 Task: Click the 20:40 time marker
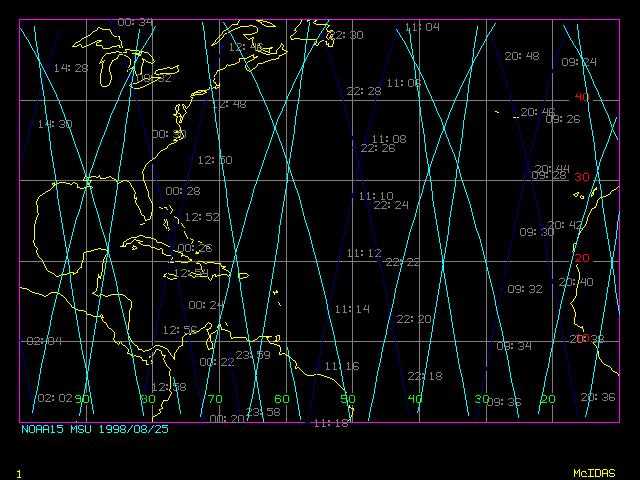(576, 282)
